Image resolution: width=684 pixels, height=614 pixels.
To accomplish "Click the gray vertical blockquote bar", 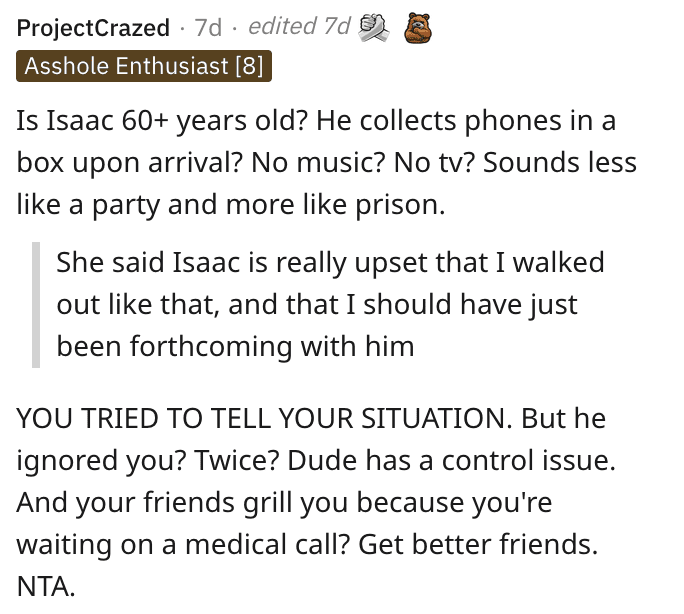I will tap(36, 305).
